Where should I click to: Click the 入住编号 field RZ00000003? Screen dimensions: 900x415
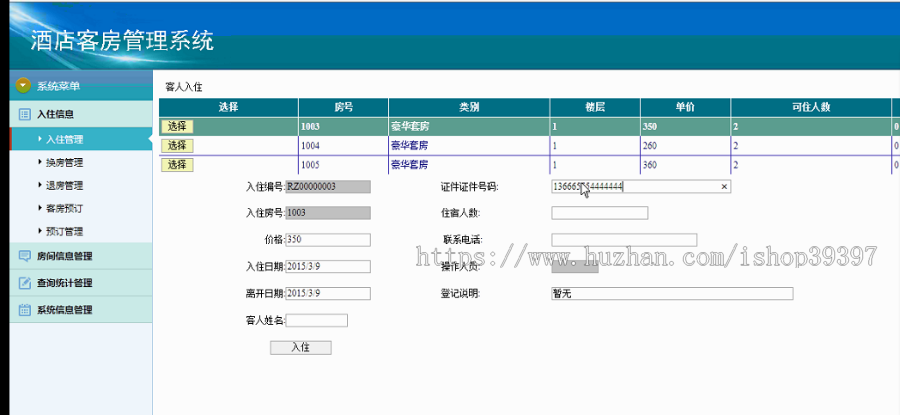pyautogui.click(x=328, y=187)
